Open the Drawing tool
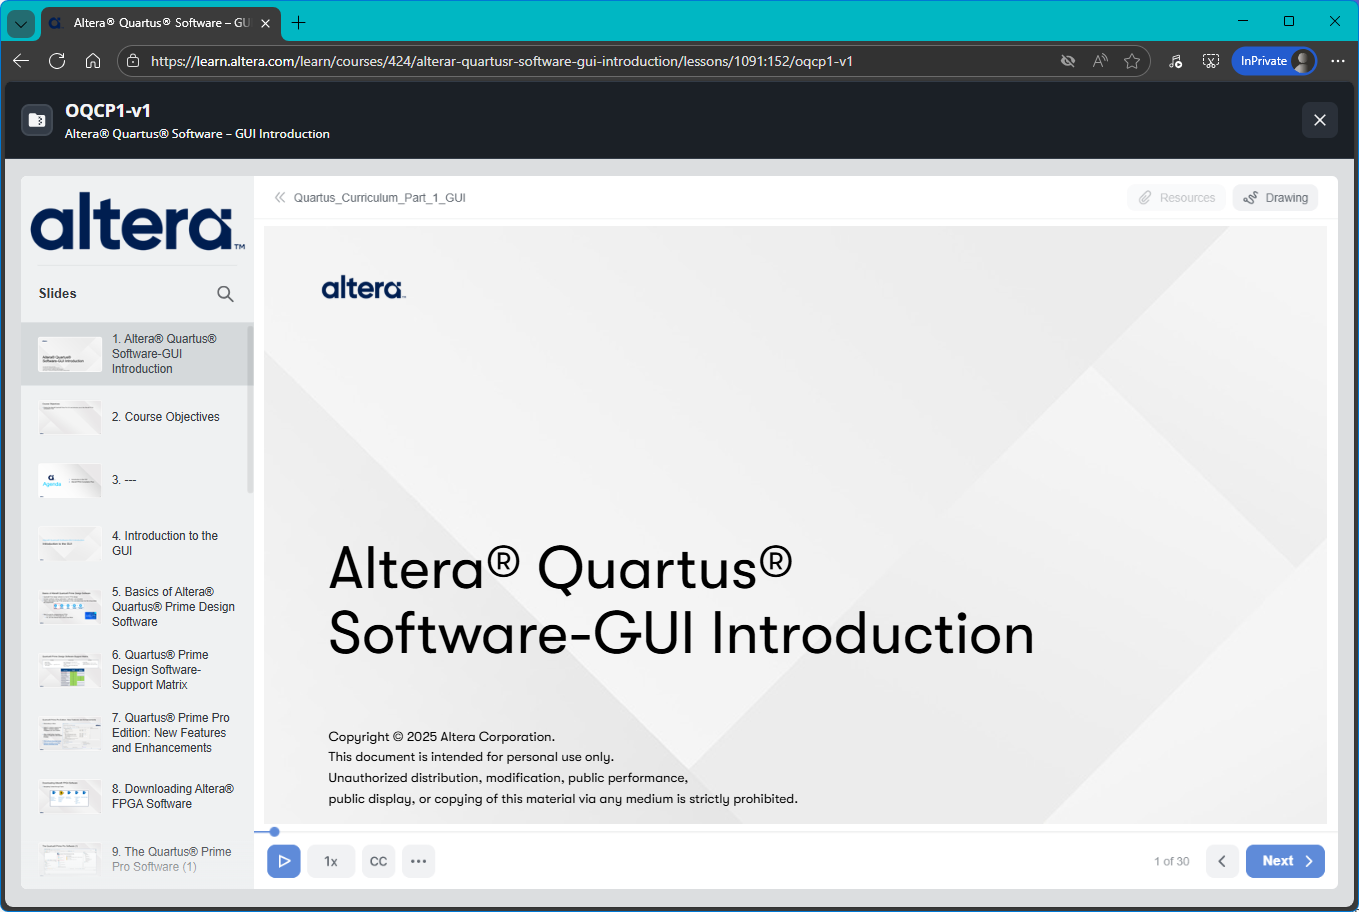The height and width of the screenshot is (912, 1359). click(1275, 198)
